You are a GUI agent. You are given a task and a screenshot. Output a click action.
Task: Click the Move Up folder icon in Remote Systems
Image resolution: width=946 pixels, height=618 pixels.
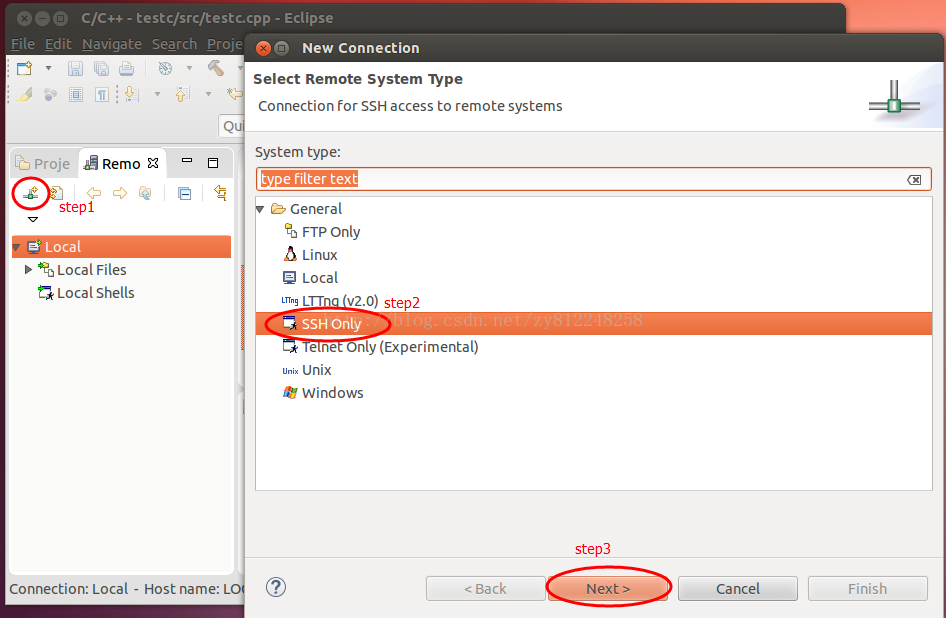pyautogui.click(x=145, y=193)
